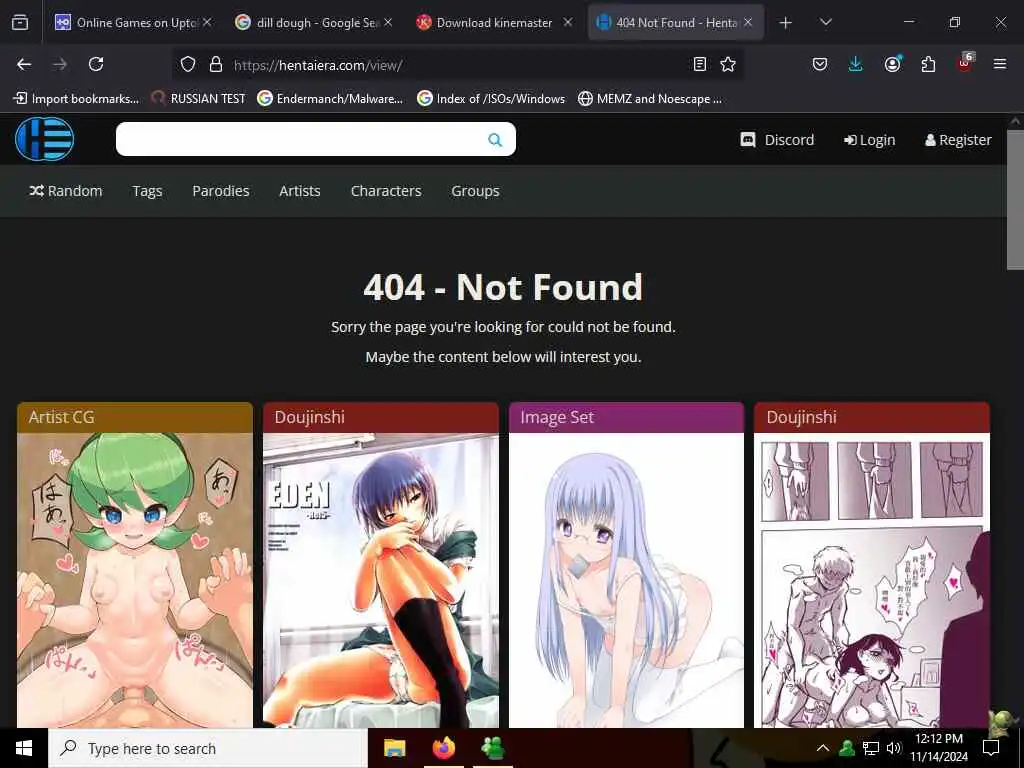Open the Login page
The height and width of the screenshot is (768, 1024).
(870, 140)
